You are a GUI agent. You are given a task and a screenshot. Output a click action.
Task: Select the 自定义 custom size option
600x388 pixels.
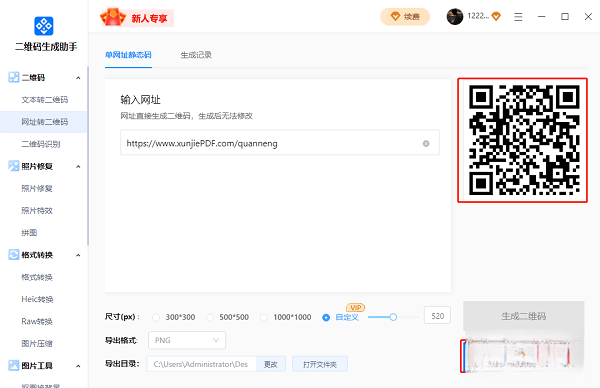tap(326, 317)
